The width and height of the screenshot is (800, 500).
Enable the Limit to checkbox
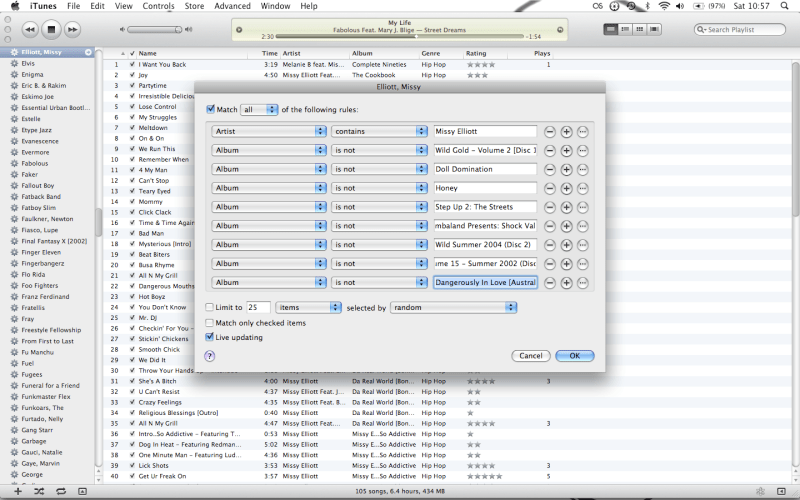click(209, 308)
